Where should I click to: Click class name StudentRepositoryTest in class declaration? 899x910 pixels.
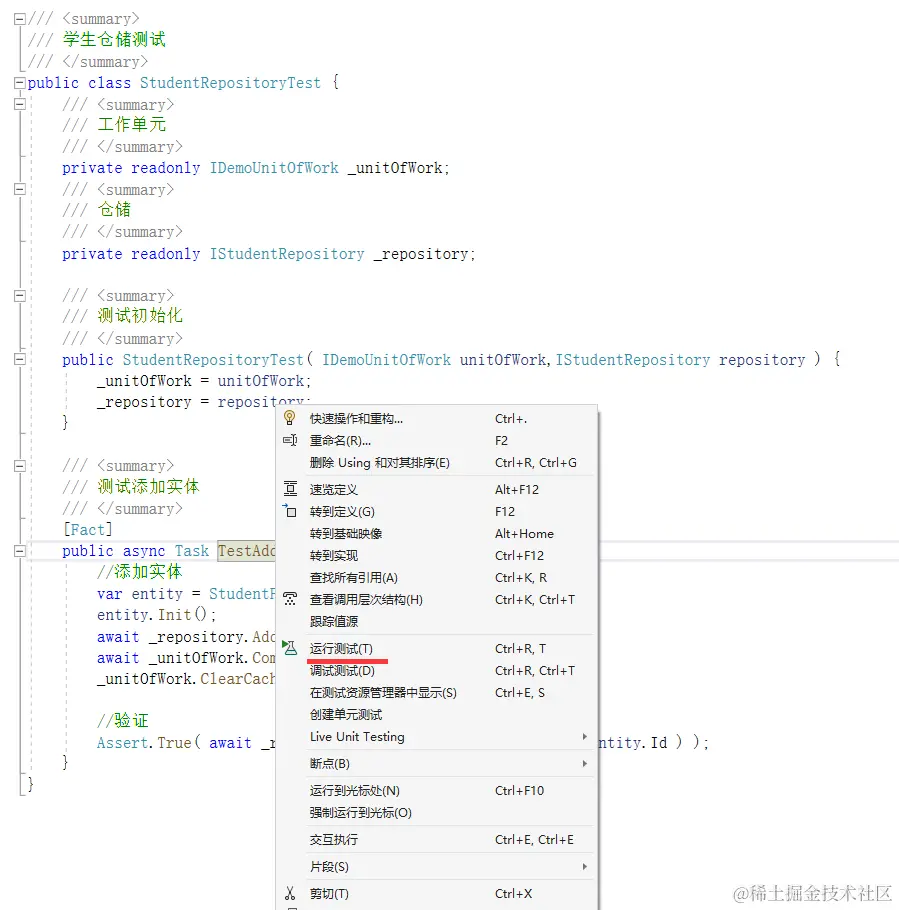[x=230, y=83]
